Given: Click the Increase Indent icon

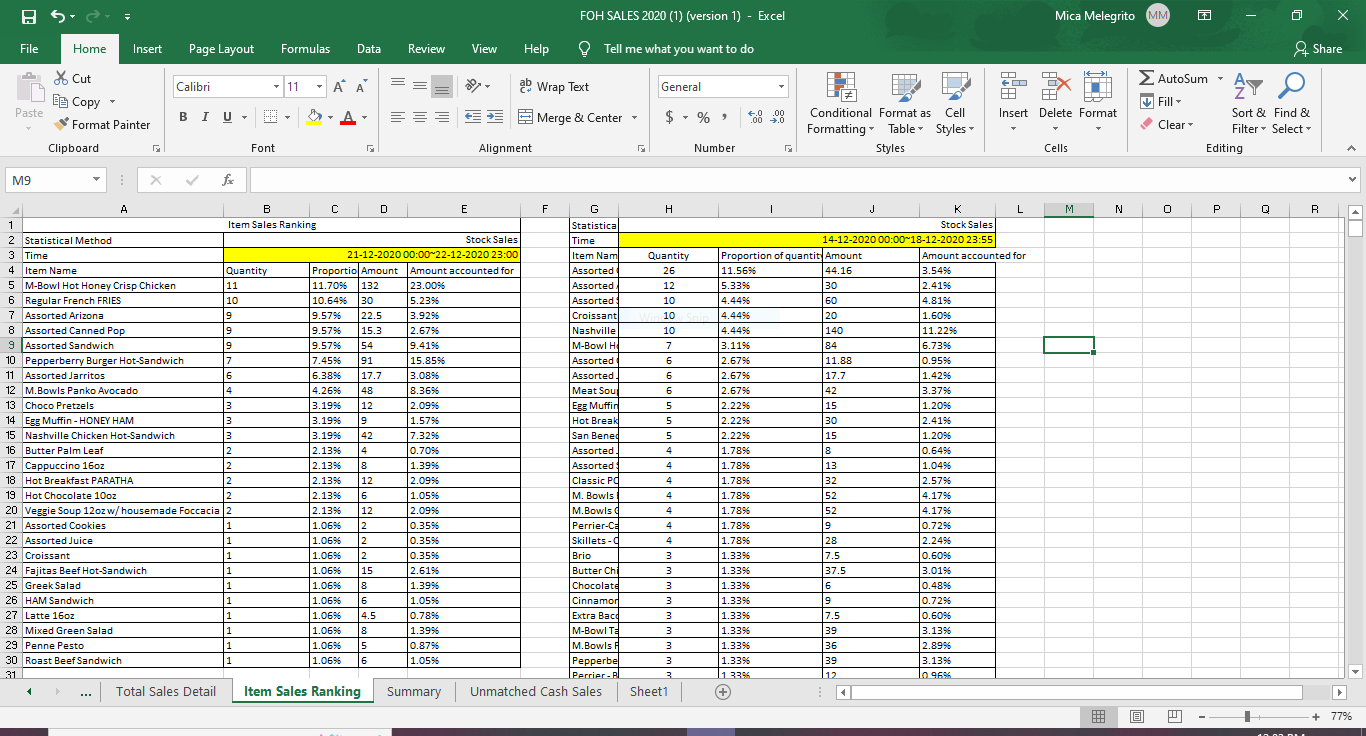Looking at the screenshot, I should pyautogui.click(x=495, y=118).
